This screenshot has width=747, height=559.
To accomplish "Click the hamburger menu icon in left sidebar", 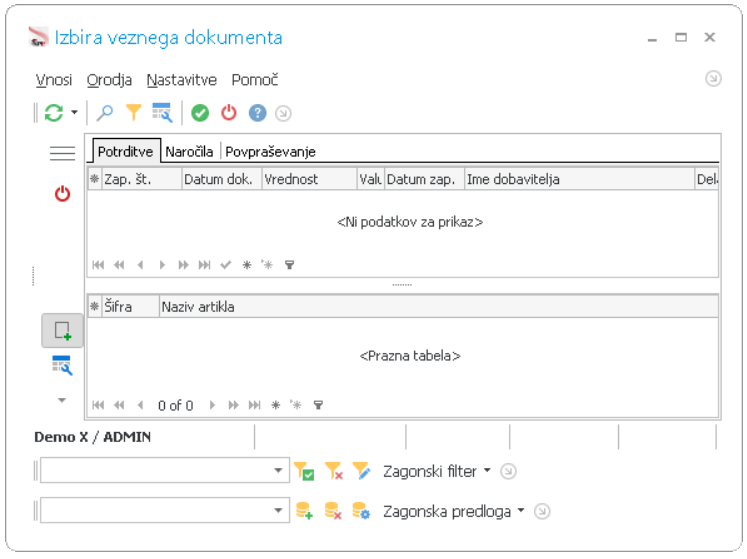I will point(62,153).
